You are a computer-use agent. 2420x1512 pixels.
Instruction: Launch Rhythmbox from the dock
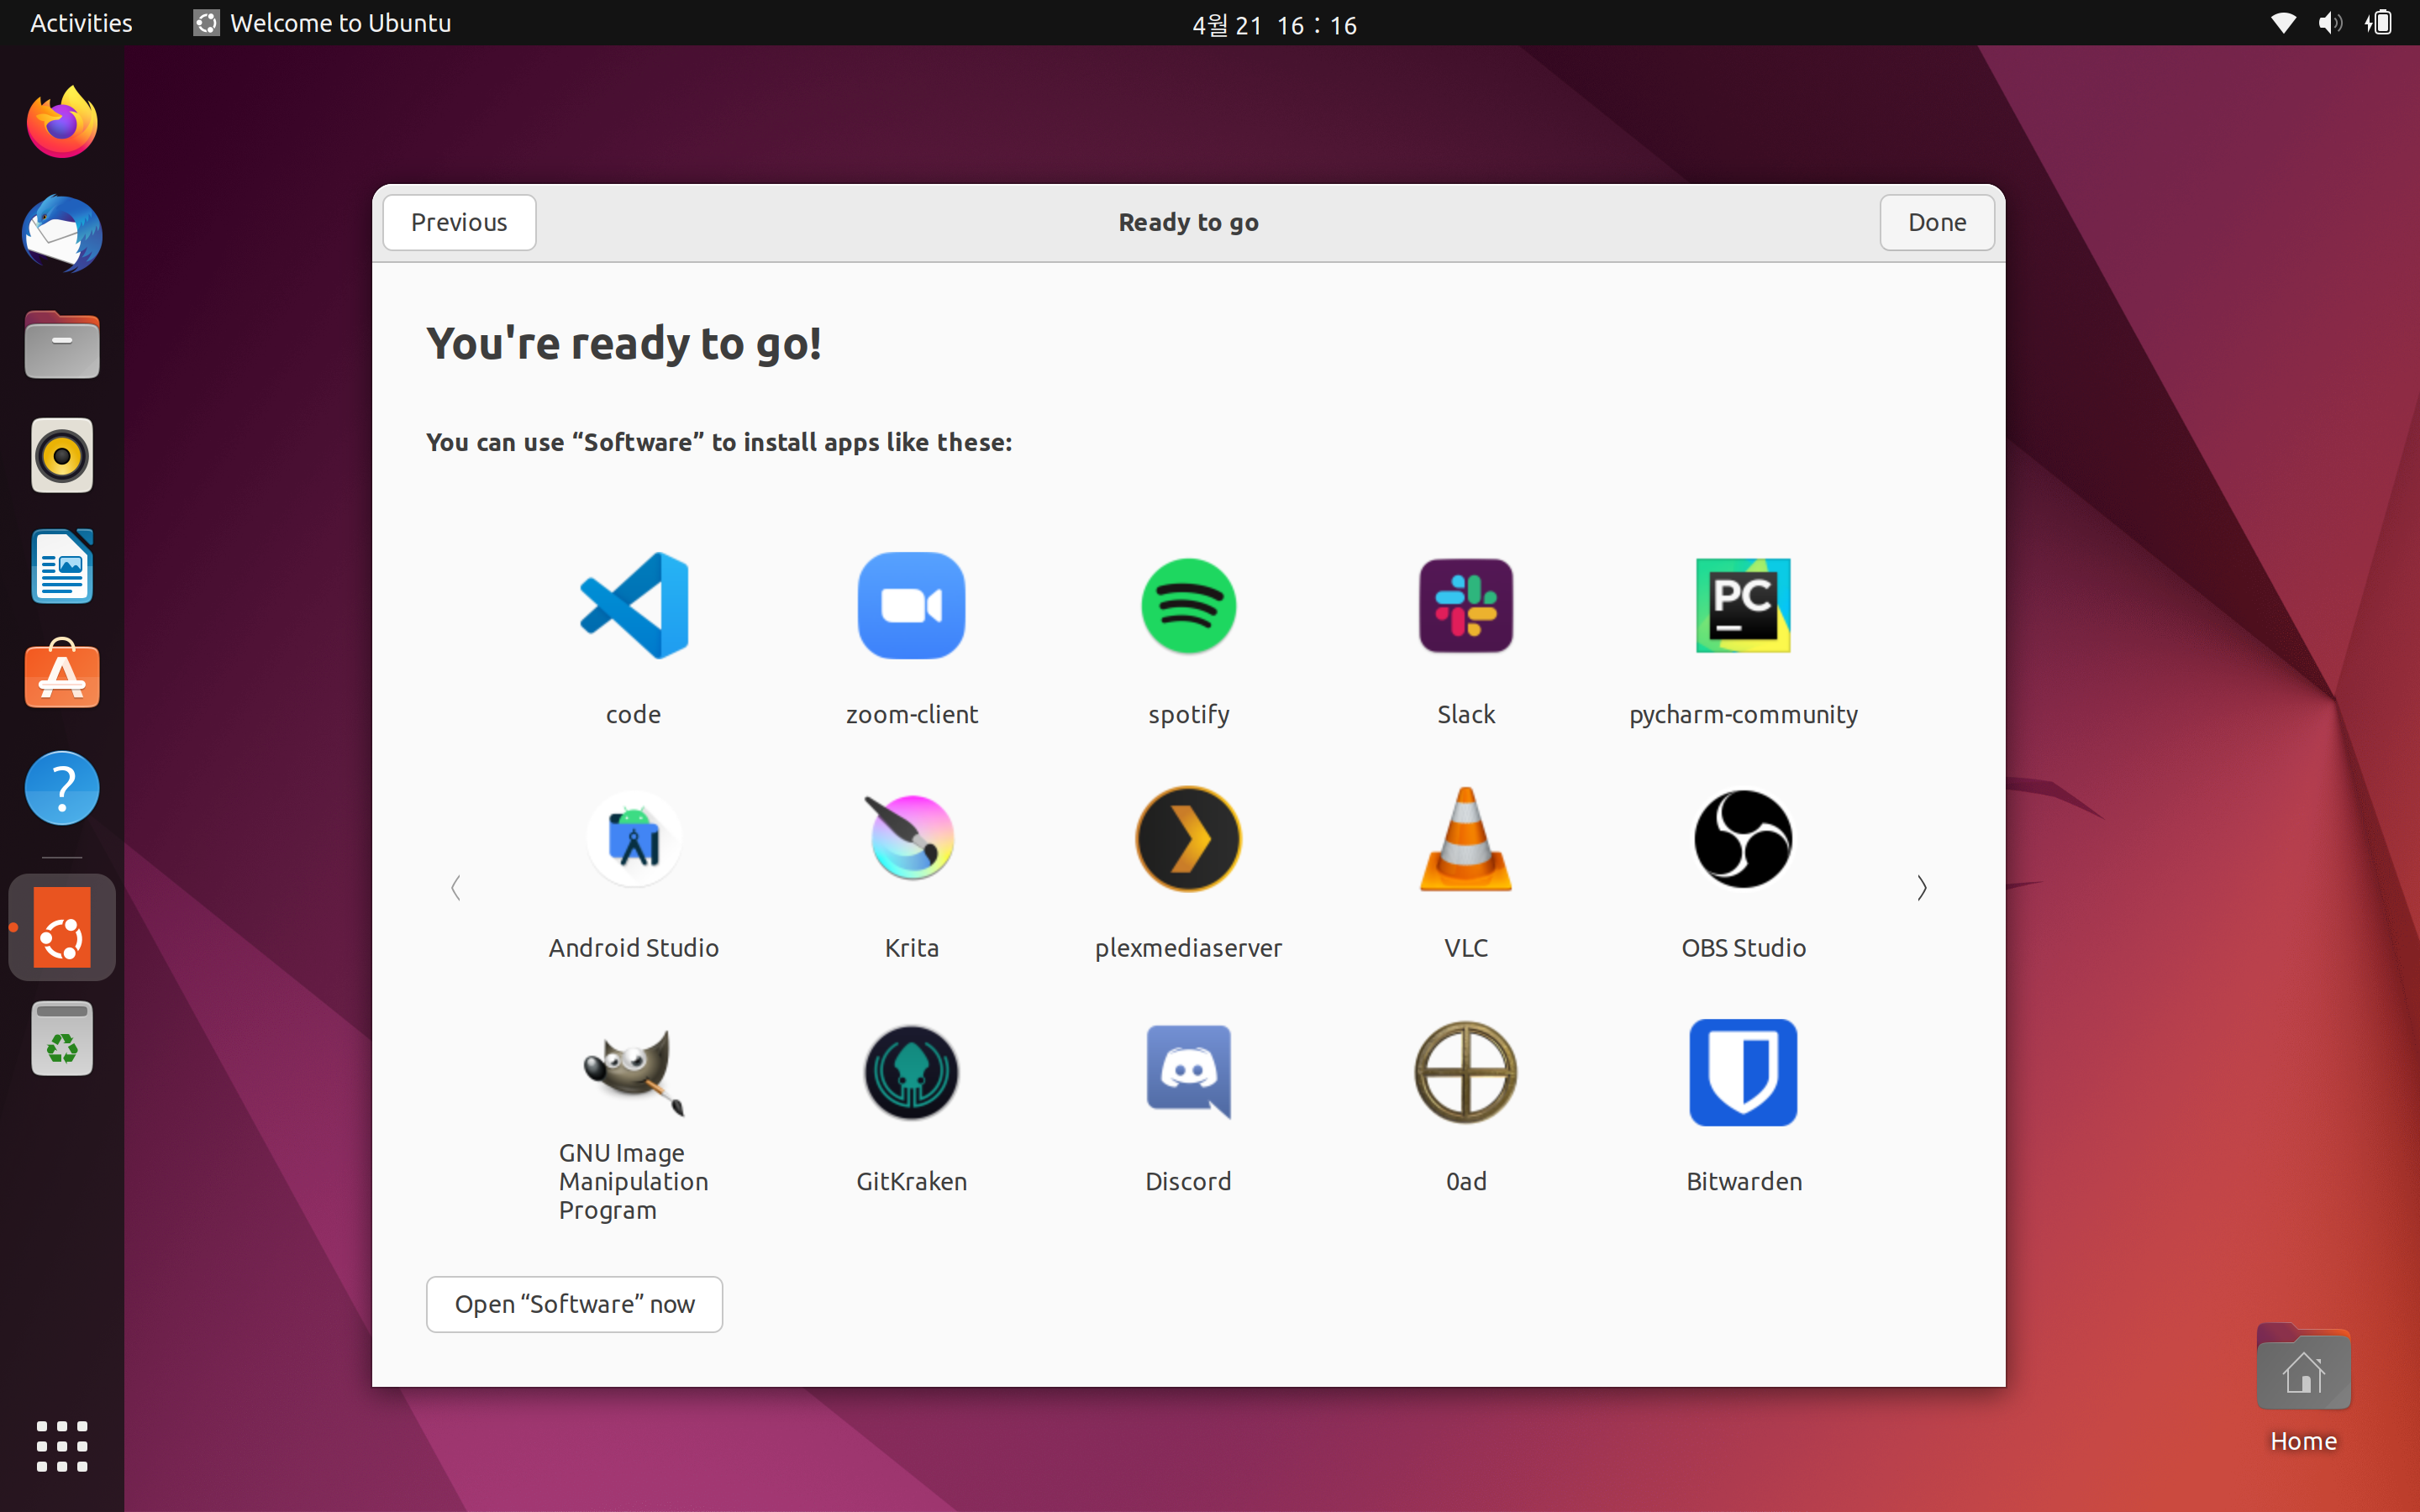coord(62,456)
